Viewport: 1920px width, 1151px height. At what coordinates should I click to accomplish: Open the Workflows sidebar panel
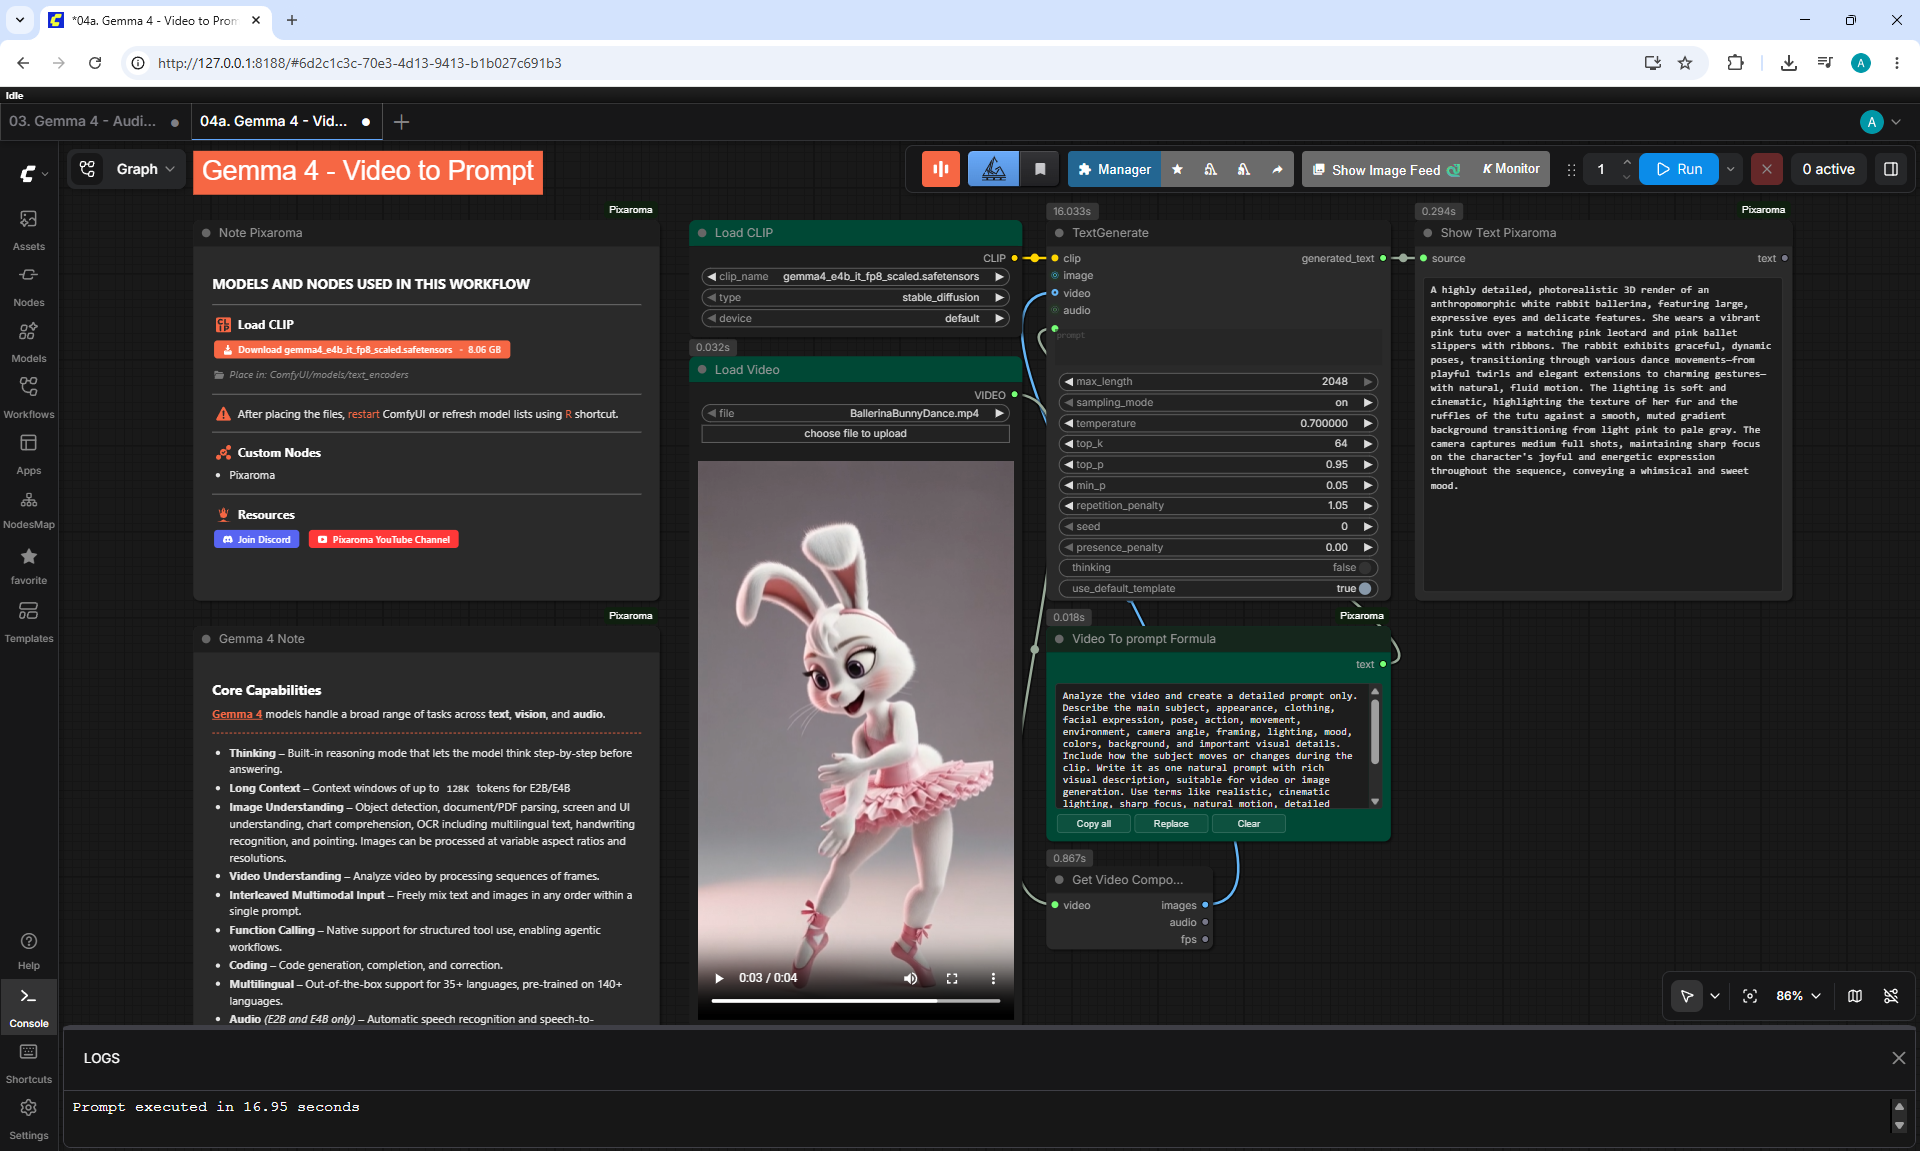pyautogui.click(x=29, y=397)
